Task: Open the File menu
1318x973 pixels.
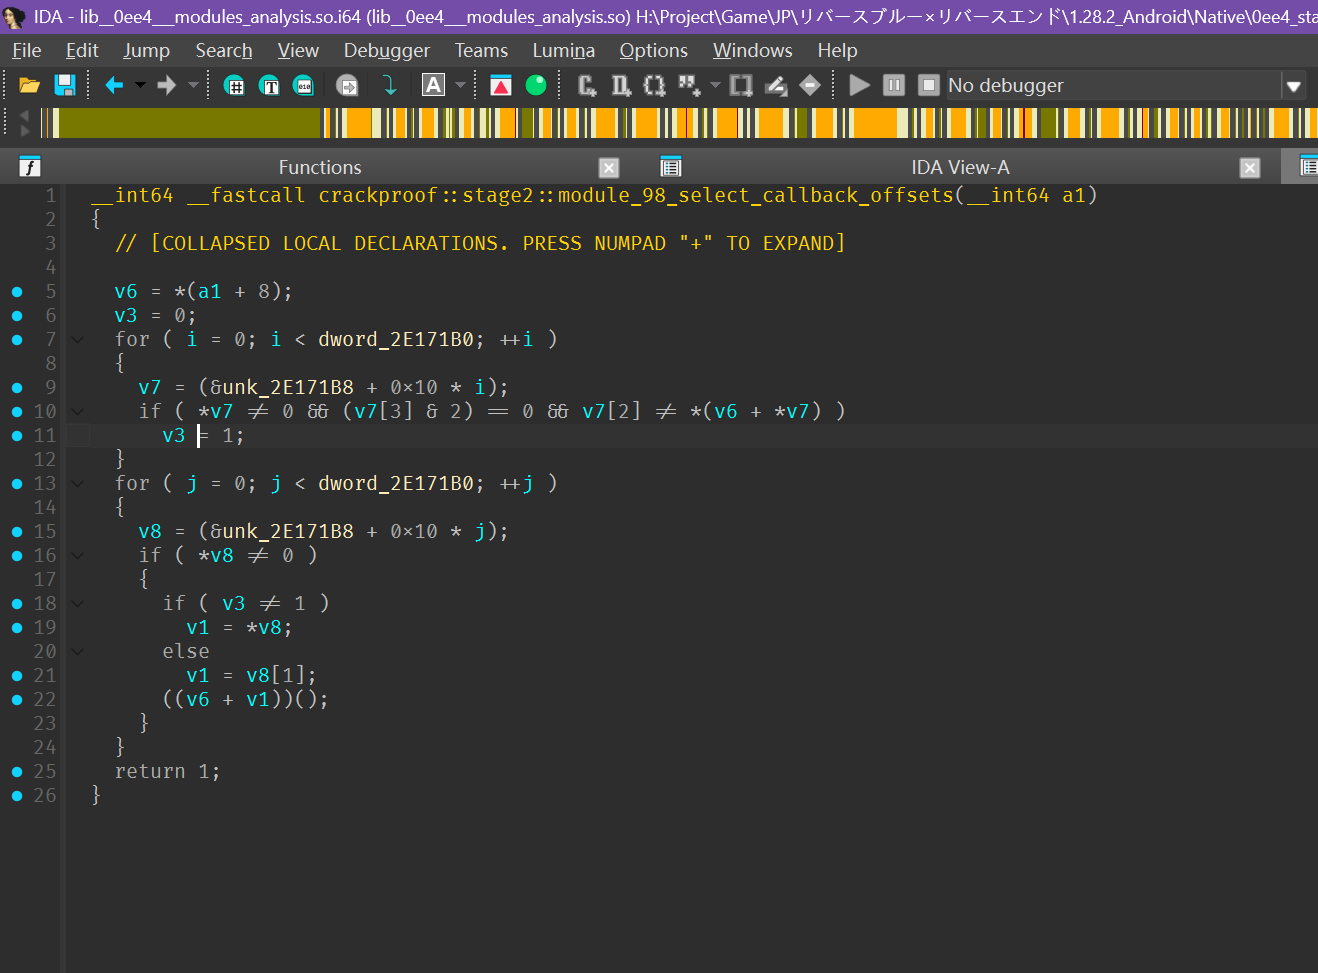Action: pyautogui.click(x=27, y=51)
